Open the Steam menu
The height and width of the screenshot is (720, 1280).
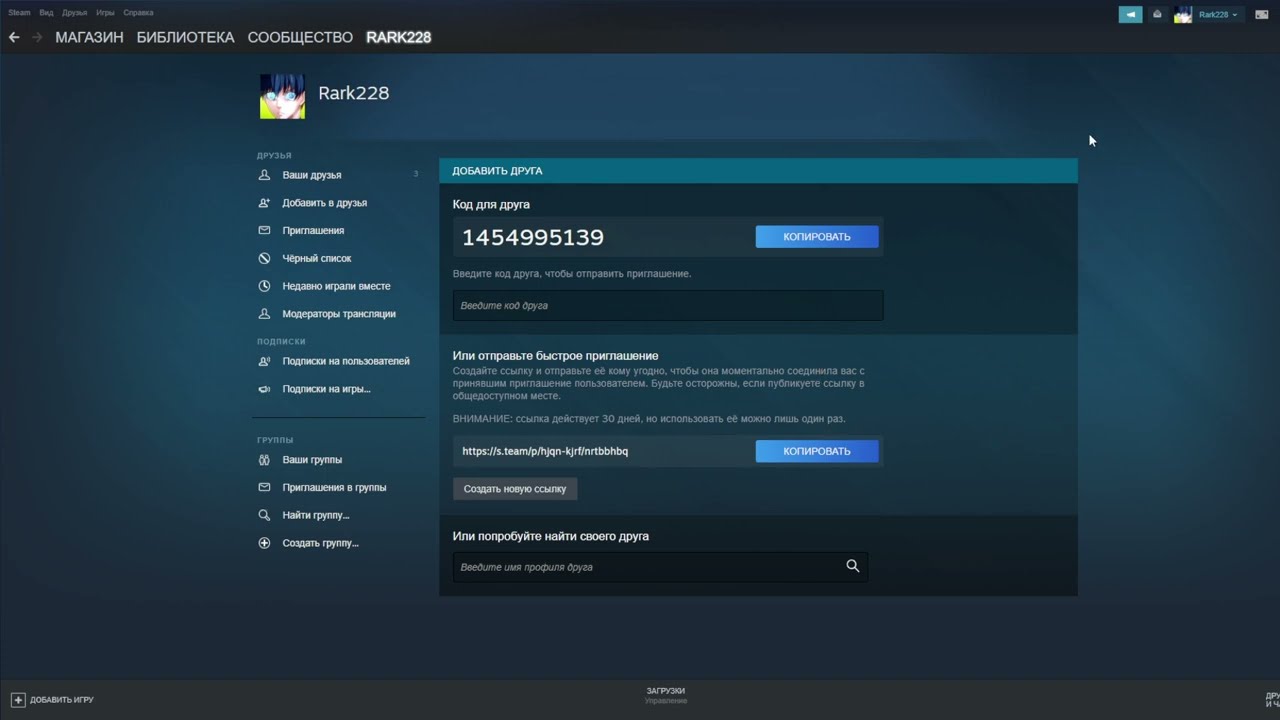(x=19, y=13)
